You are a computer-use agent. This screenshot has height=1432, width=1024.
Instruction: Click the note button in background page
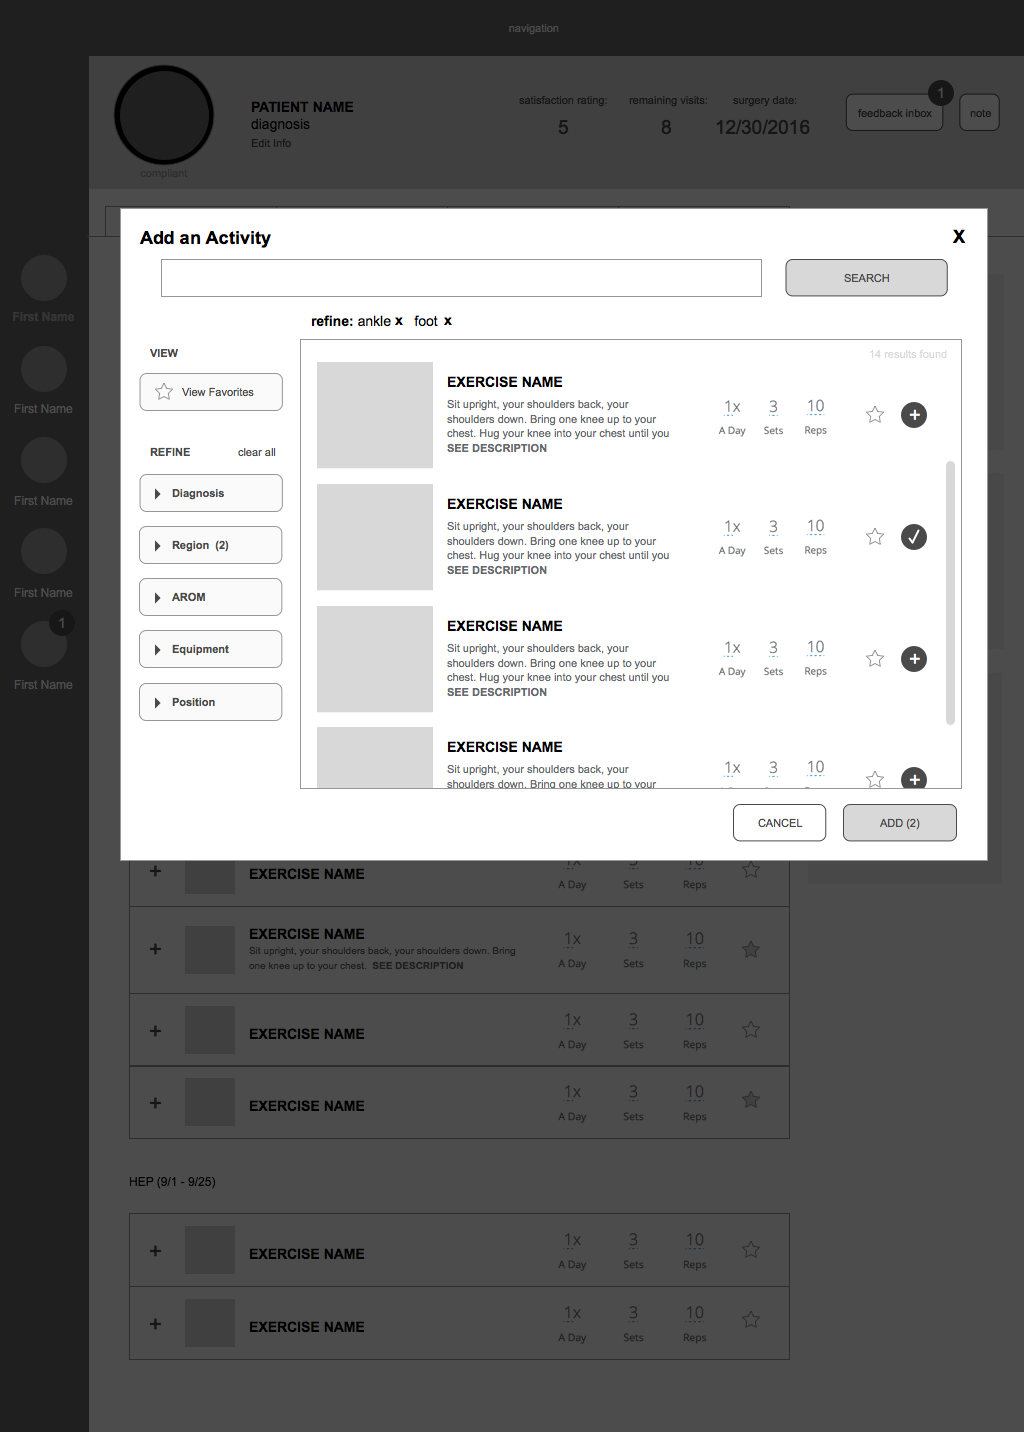coord(980,113)
